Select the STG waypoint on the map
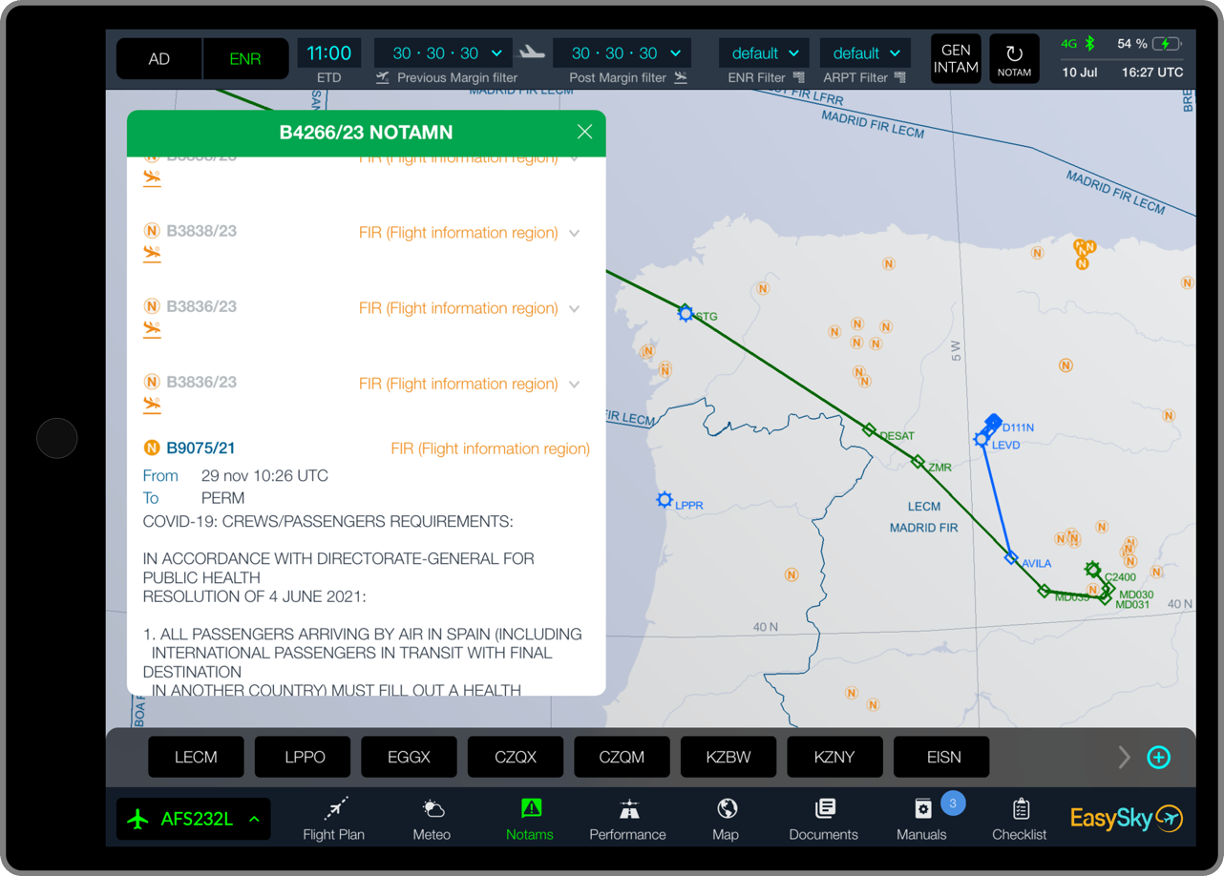1224x876 pixels. tap(686, 314)
